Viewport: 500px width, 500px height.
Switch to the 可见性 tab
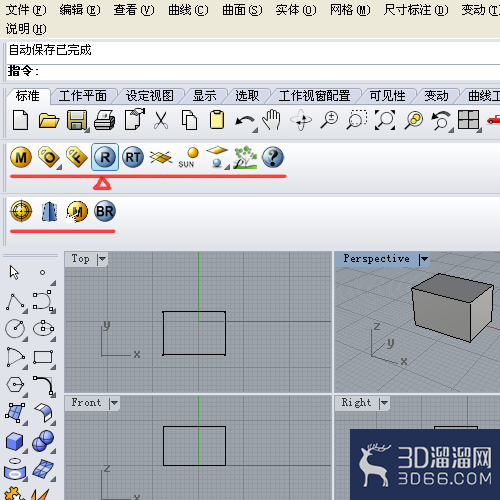point(387,96)
